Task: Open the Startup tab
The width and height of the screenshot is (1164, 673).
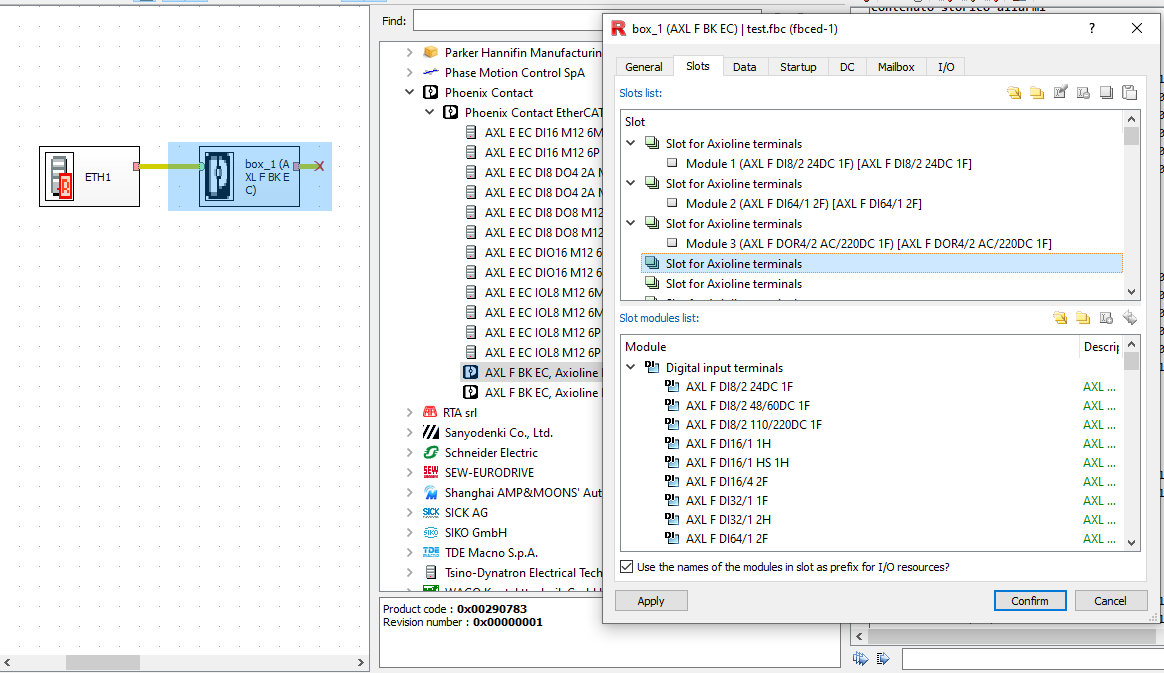Action: (798, 67)
